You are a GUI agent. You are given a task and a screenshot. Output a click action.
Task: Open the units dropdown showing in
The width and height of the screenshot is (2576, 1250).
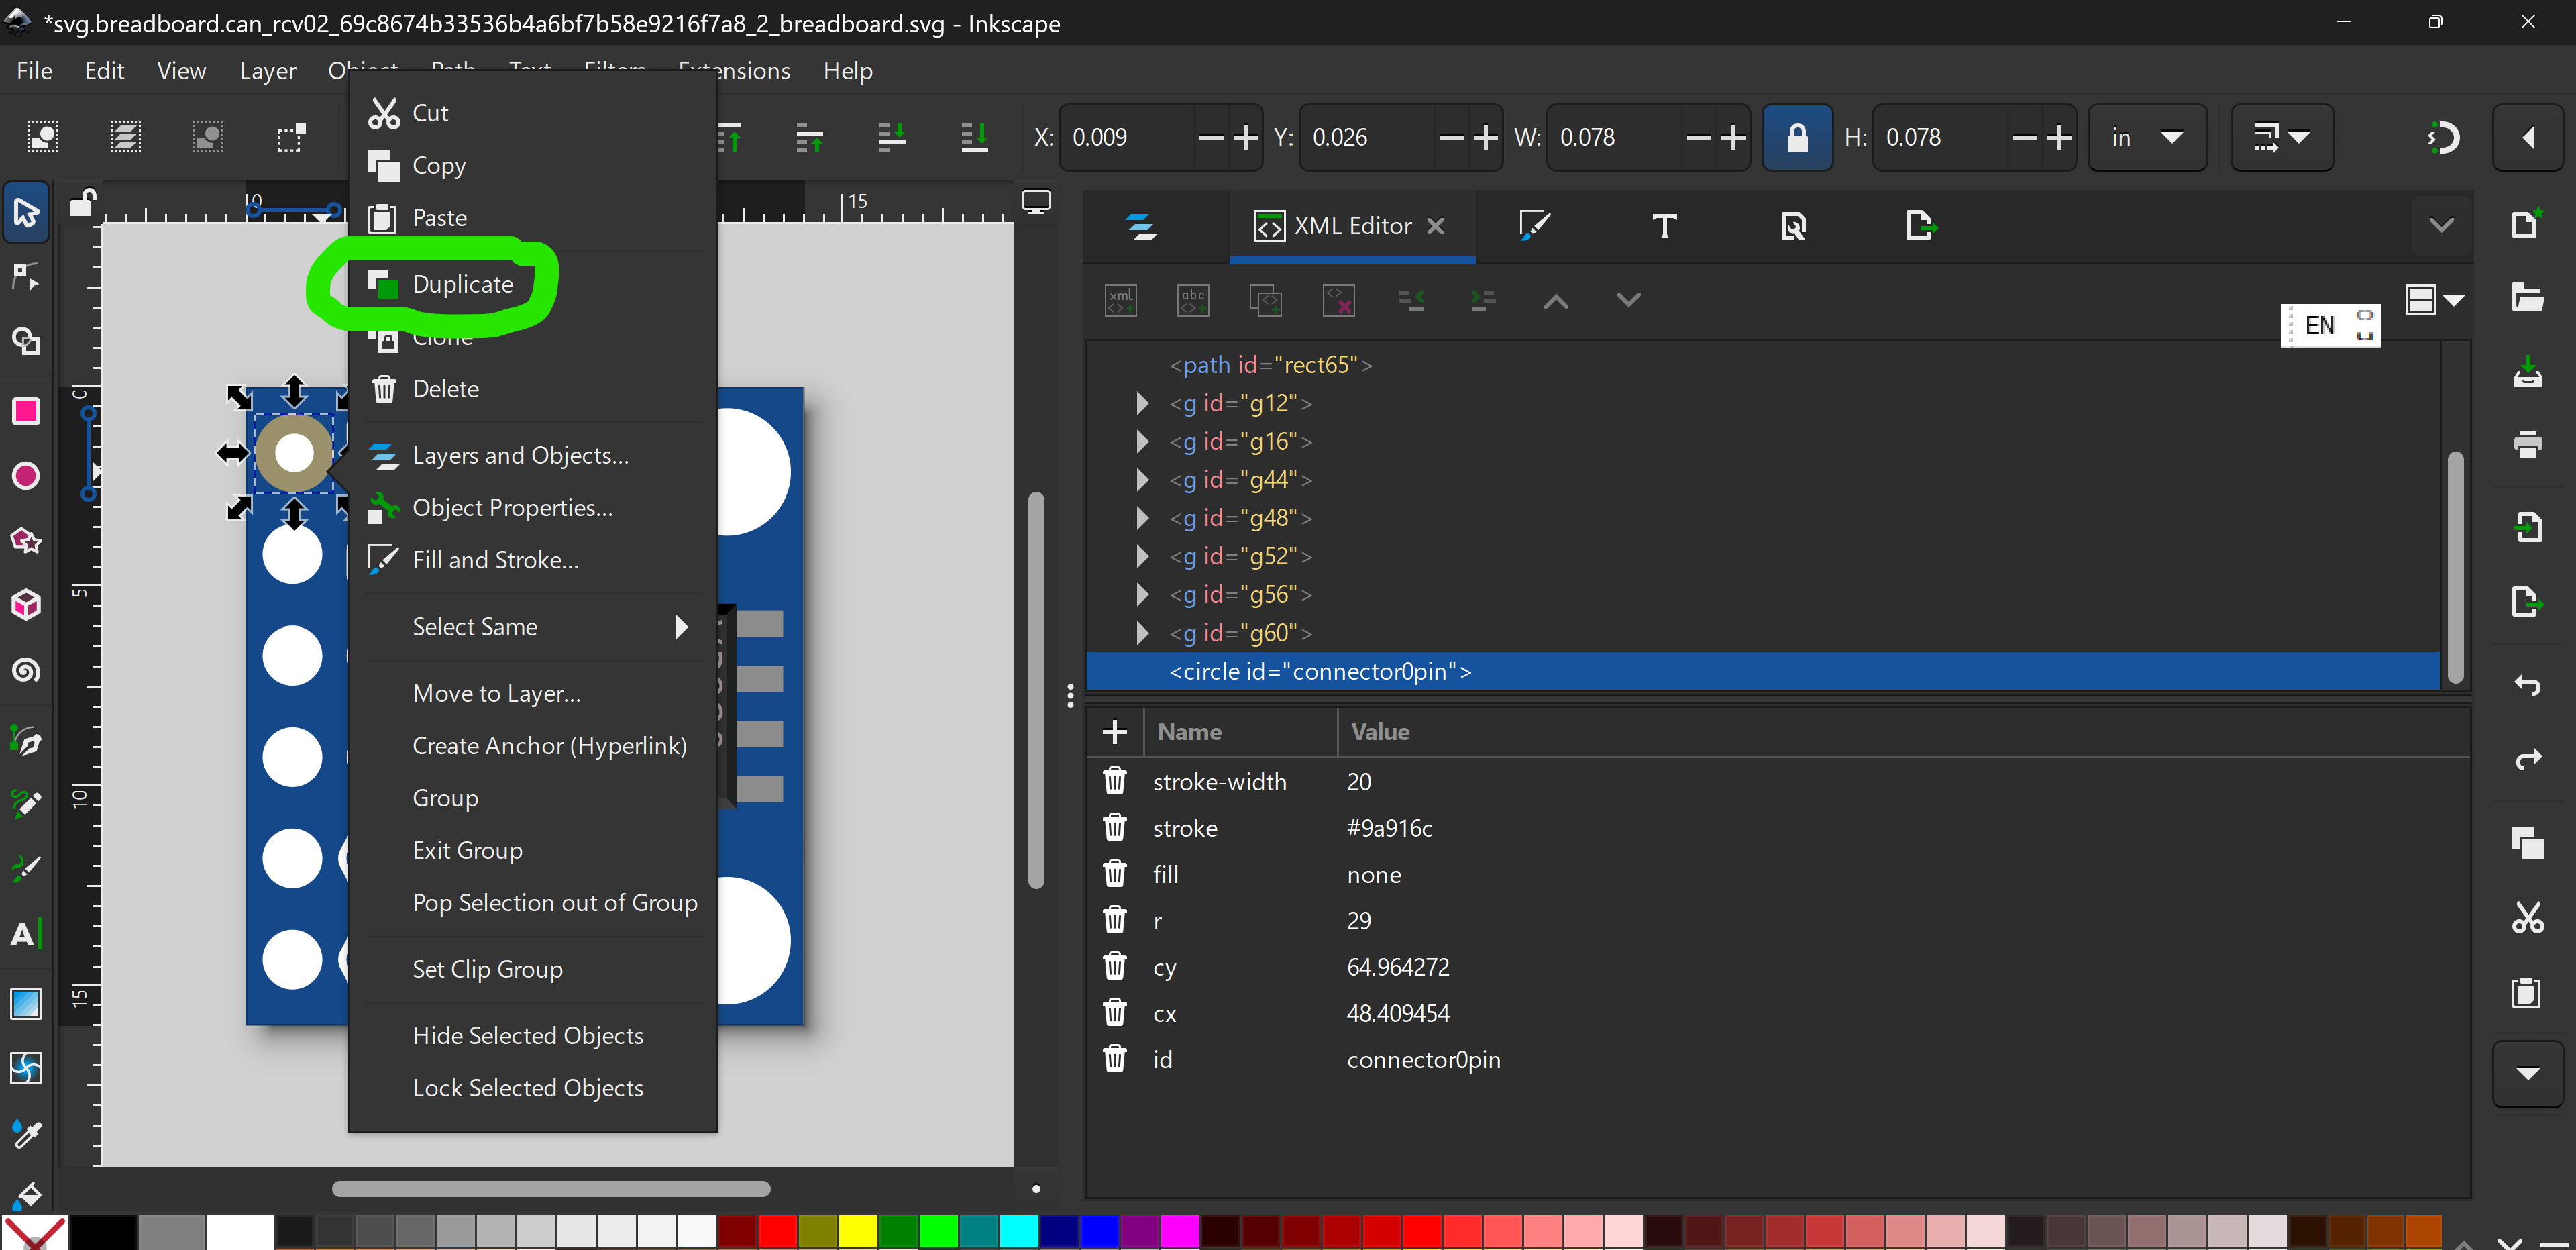(2146, 137)
